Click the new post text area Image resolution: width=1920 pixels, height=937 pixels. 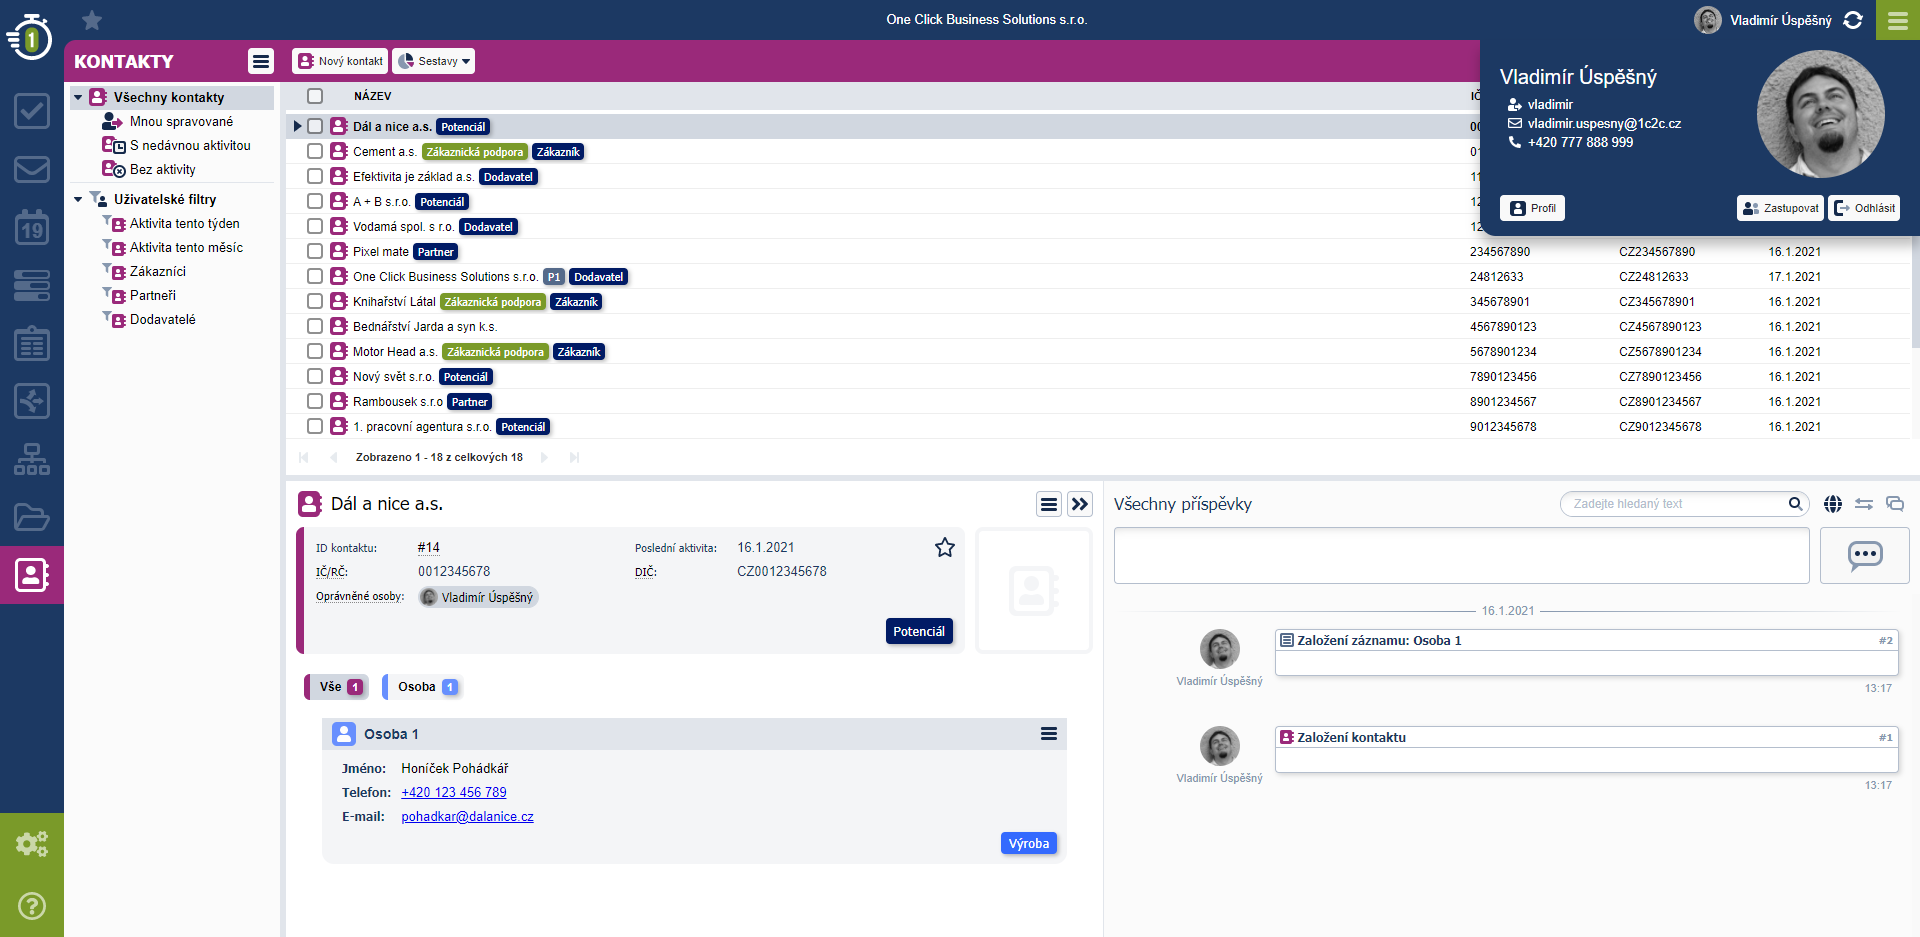coord(1462,555)
